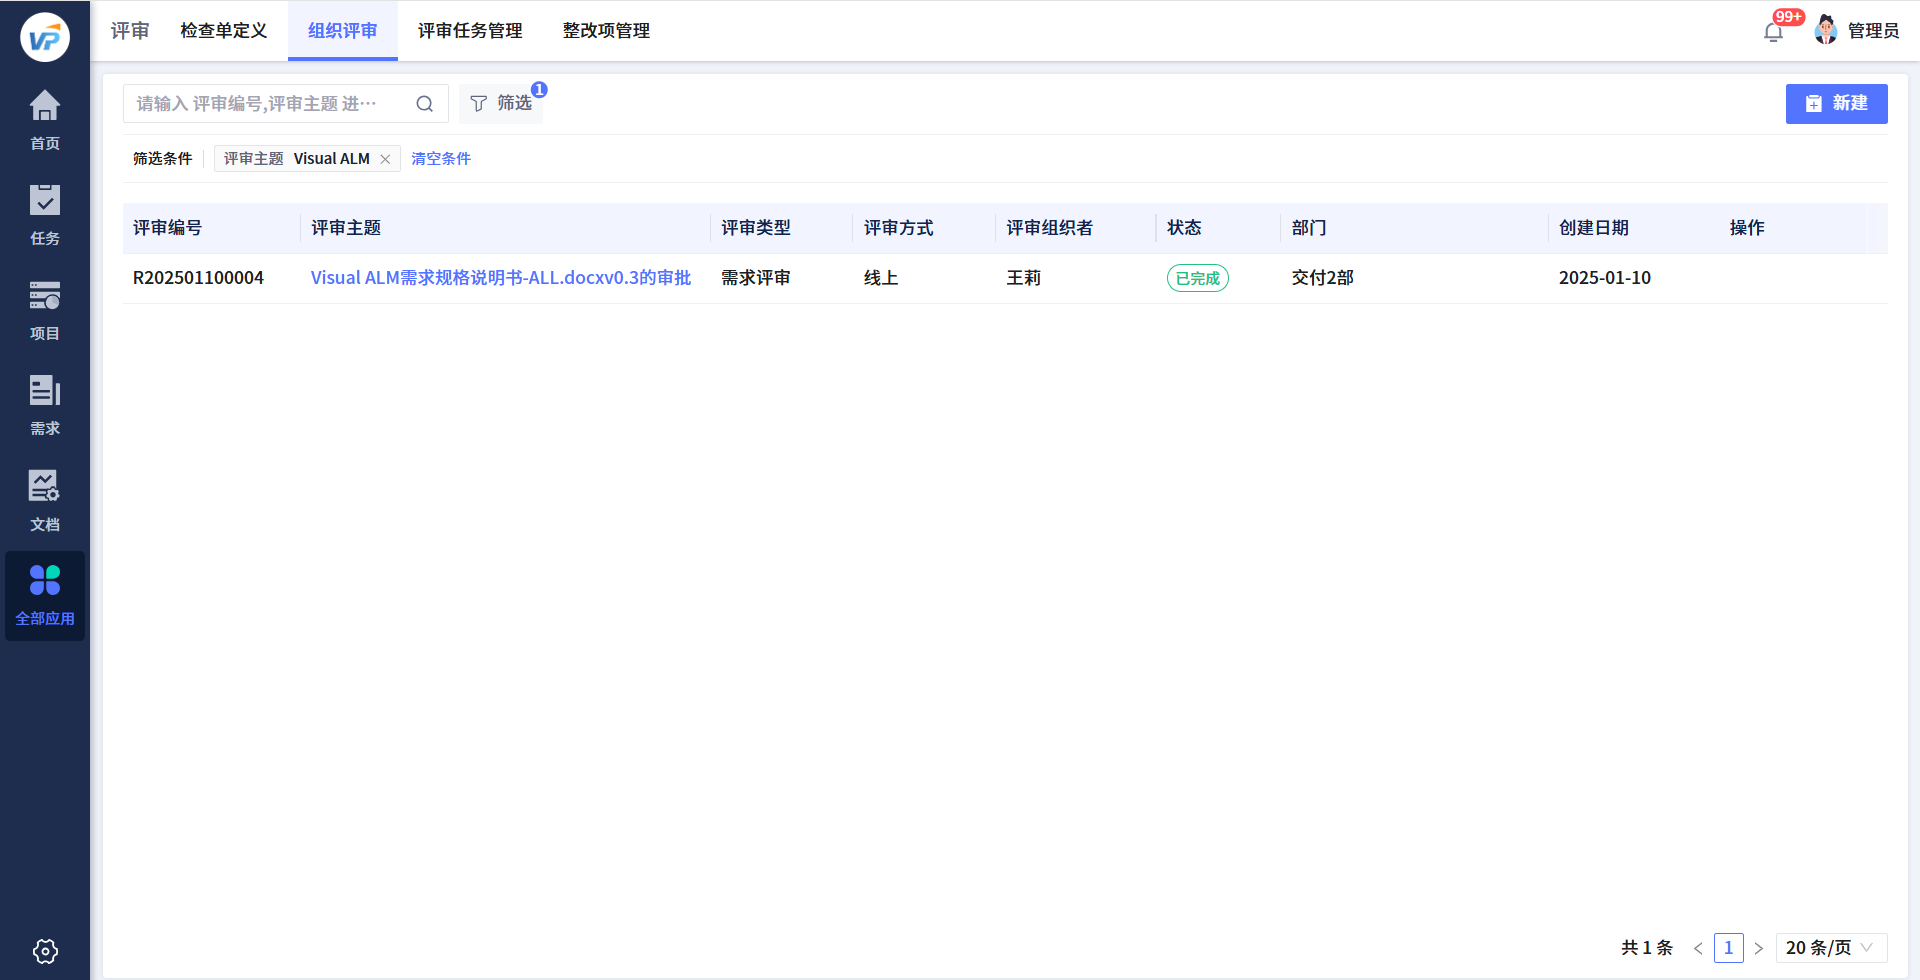Open the Visual ALM 需求规格说明书 review link
The width and height of the screenshot is (1920, 980).
tap(500, 277)
